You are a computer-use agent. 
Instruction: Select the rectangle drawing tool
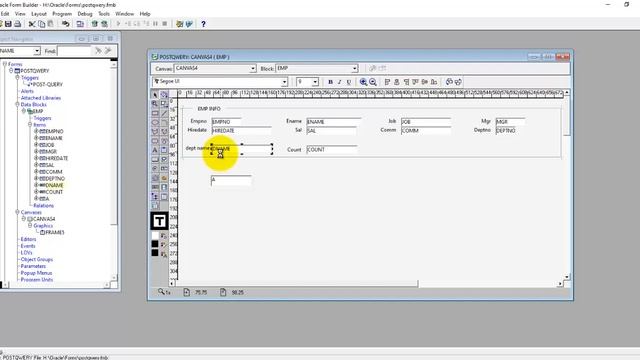[155, 113]
